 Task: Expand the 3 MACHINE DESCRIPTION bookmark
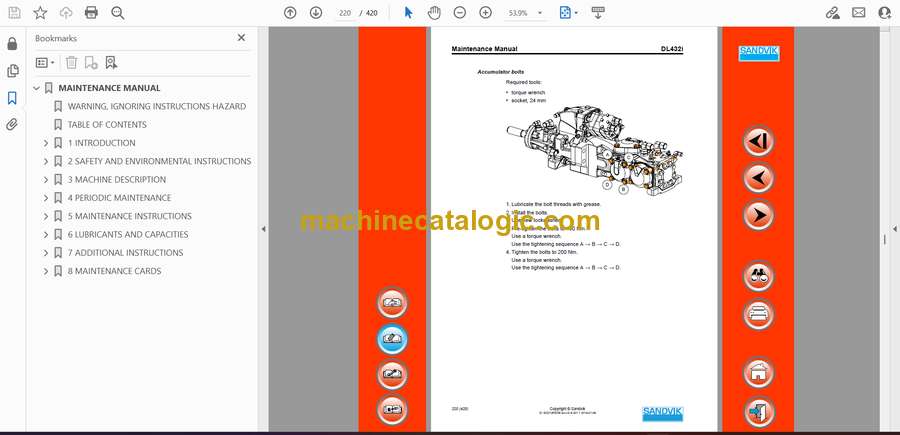[x=46, y=180]
